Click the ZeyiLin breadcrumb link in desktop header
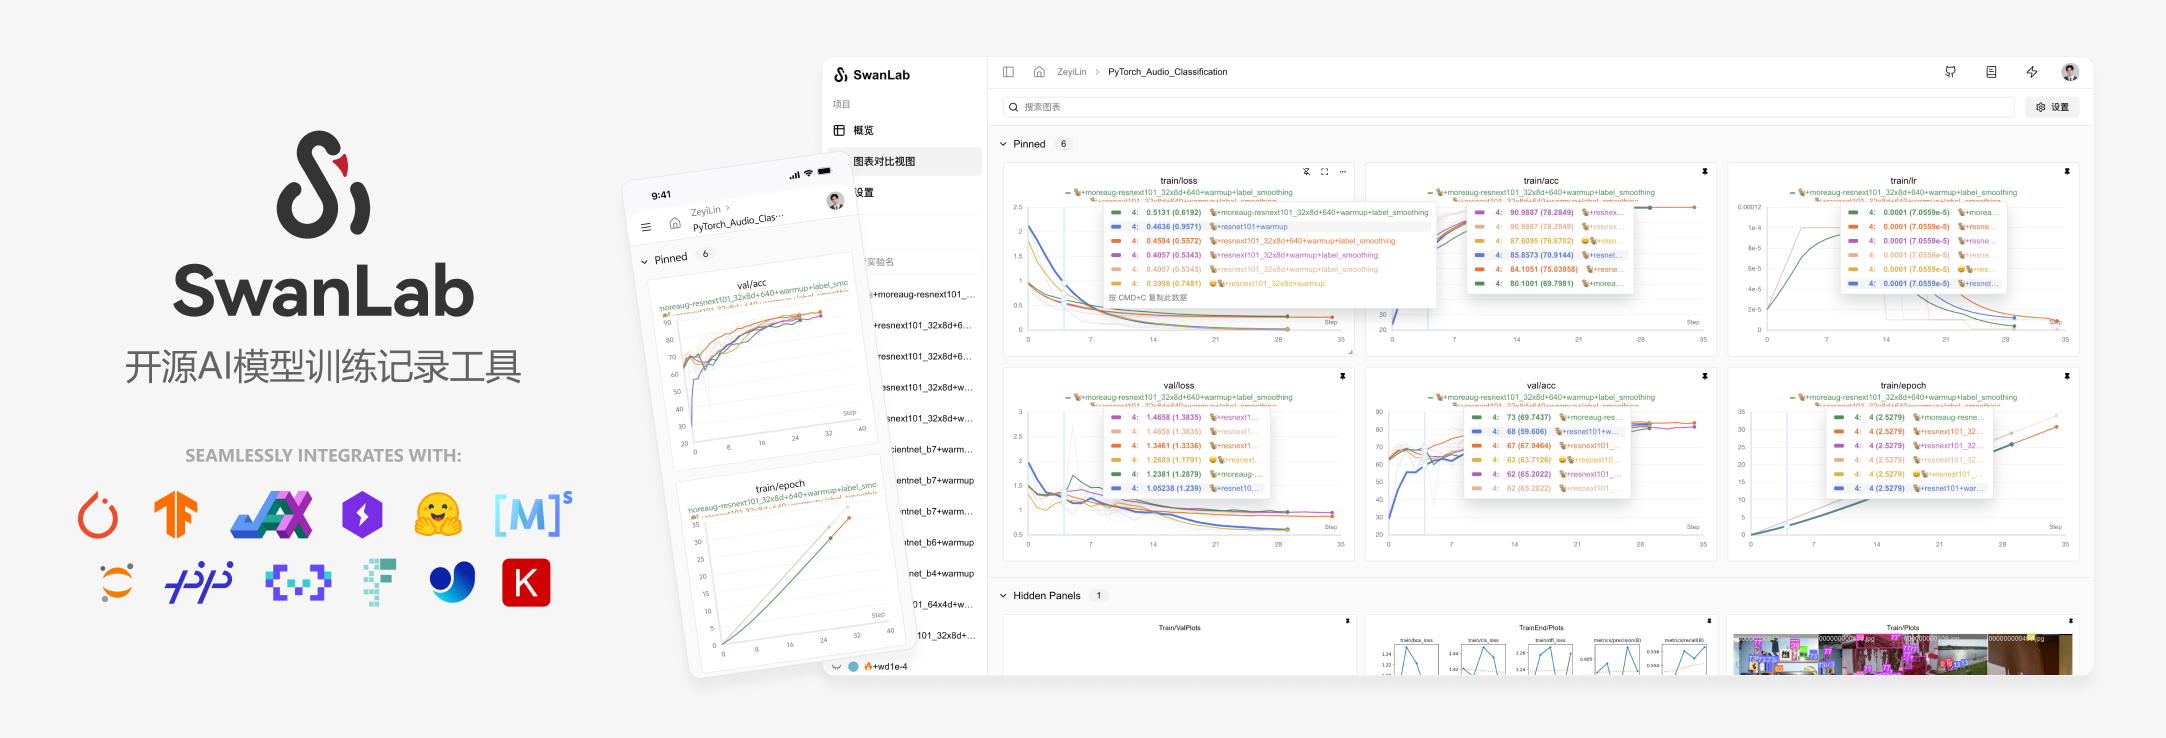 [x=1071, y=72]
